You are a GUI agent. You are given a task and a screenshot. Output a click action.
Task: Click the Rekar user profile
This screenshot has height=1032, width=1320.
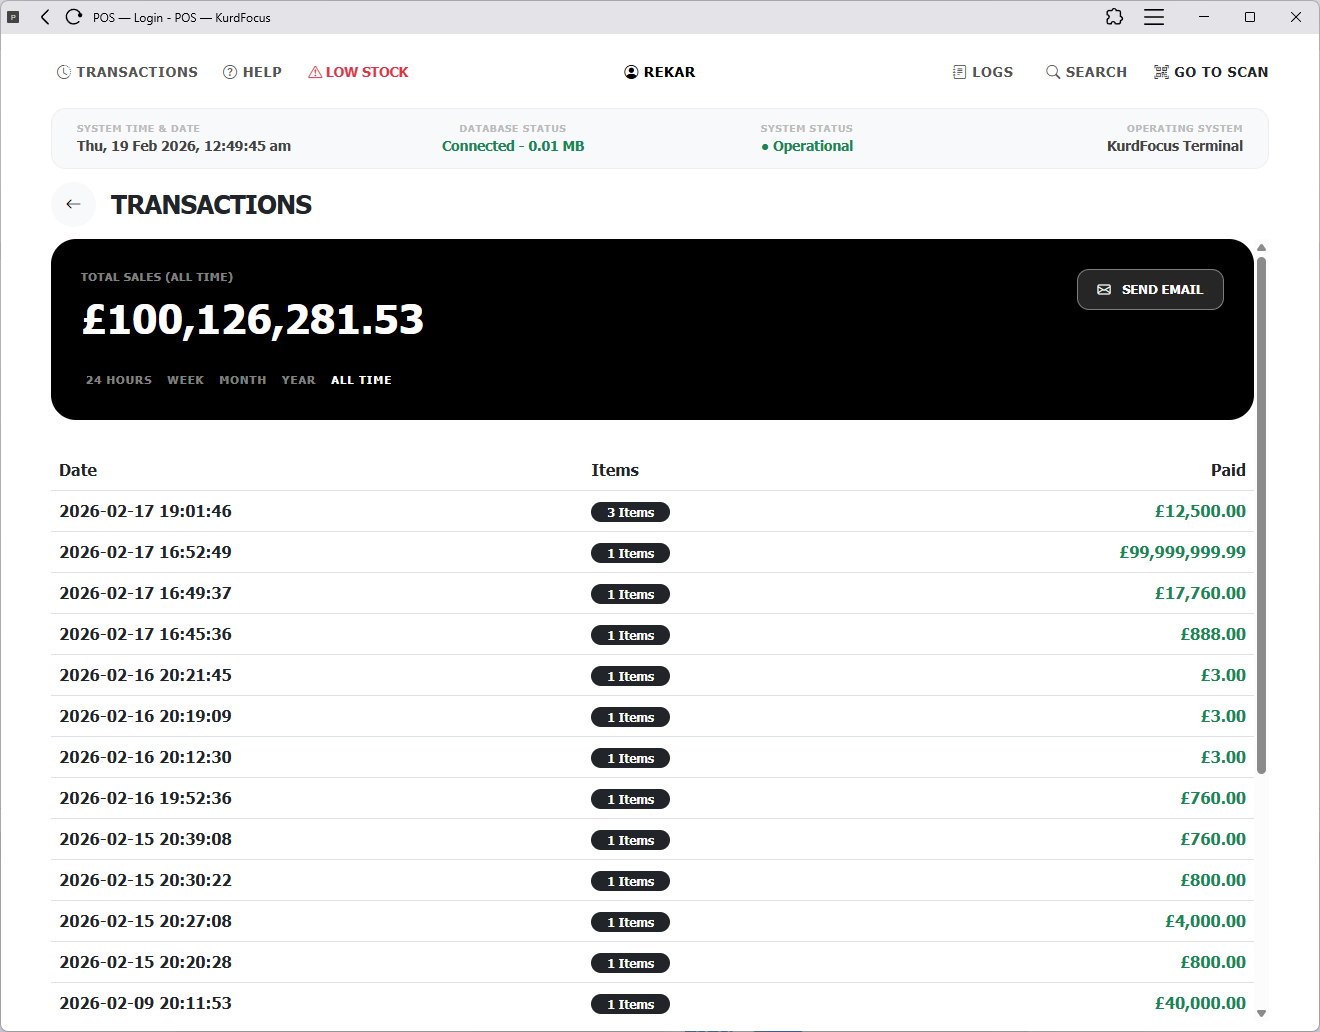click(x=659, y=72)
